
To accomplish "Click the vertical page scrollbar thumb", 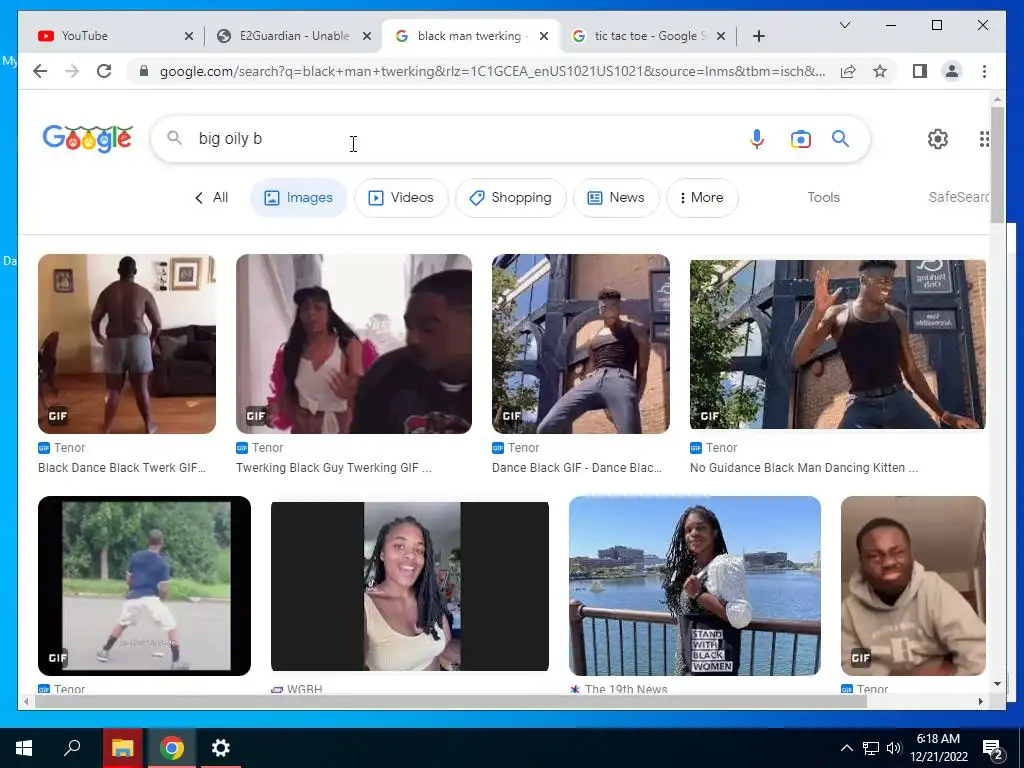I will click(997, 165).
